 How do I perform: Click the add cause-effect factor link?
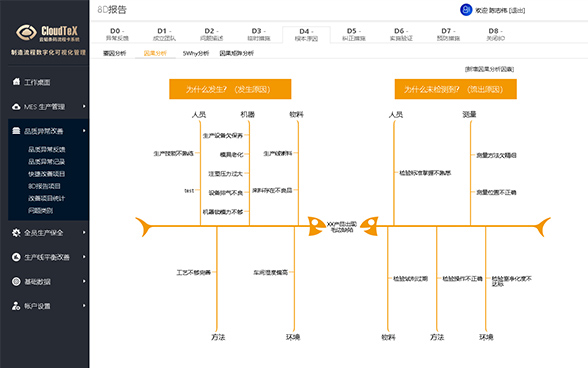(x=489, y=69)
